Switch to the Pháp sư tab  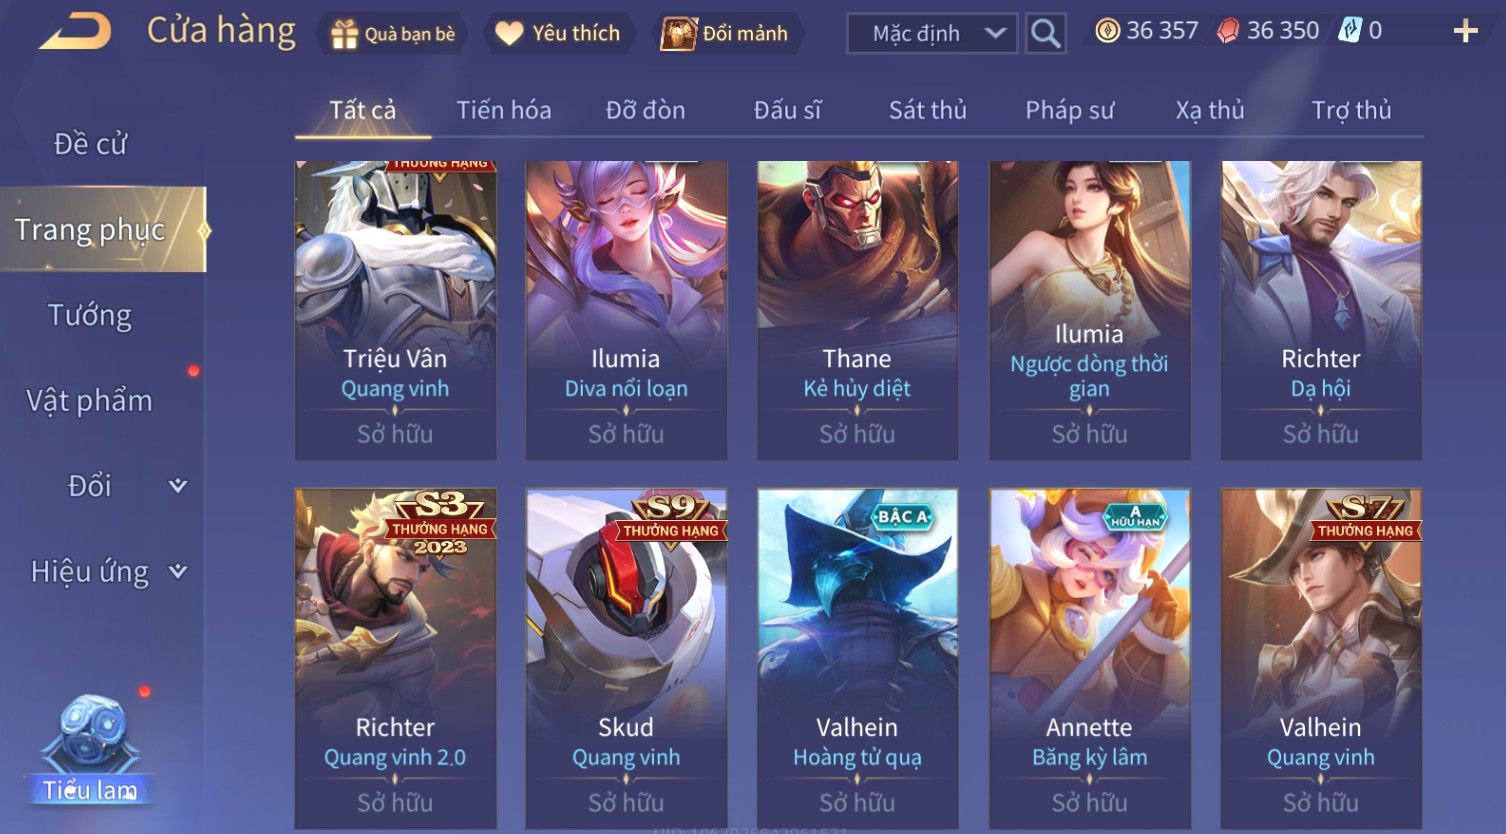[1069, 110]
